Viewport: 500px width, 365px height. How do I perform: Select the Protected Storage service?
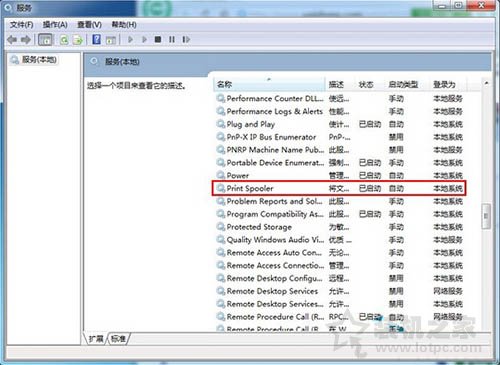[339, 227]
